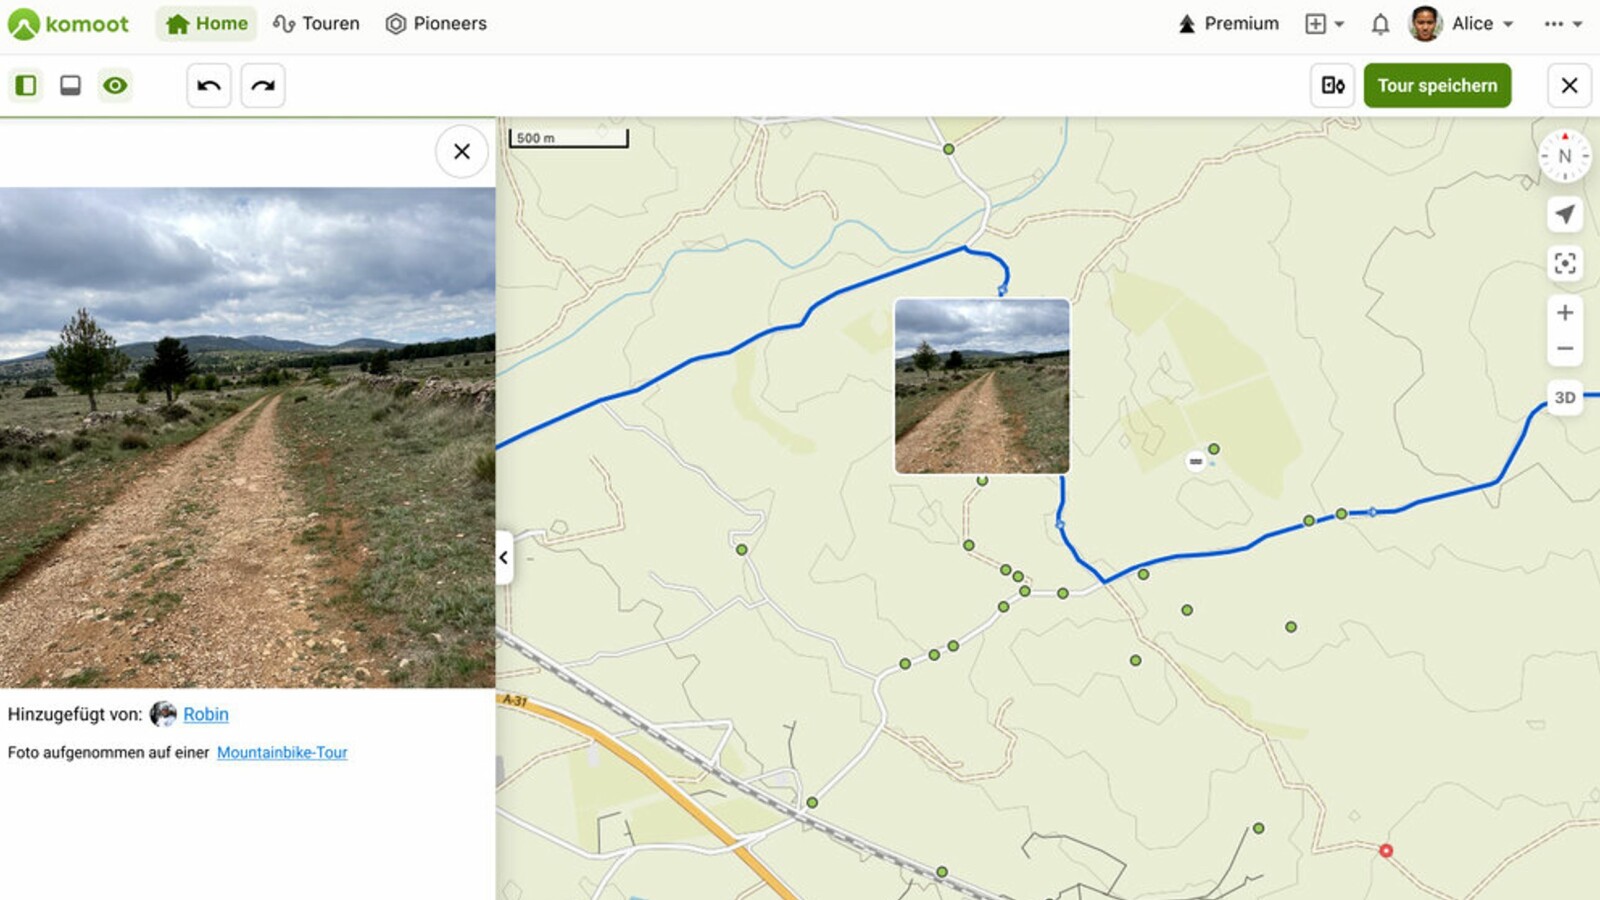Expand the three-dots more menu
Image resolution: width=1600 pixels, height=900 pixels.
point(1562,24)
